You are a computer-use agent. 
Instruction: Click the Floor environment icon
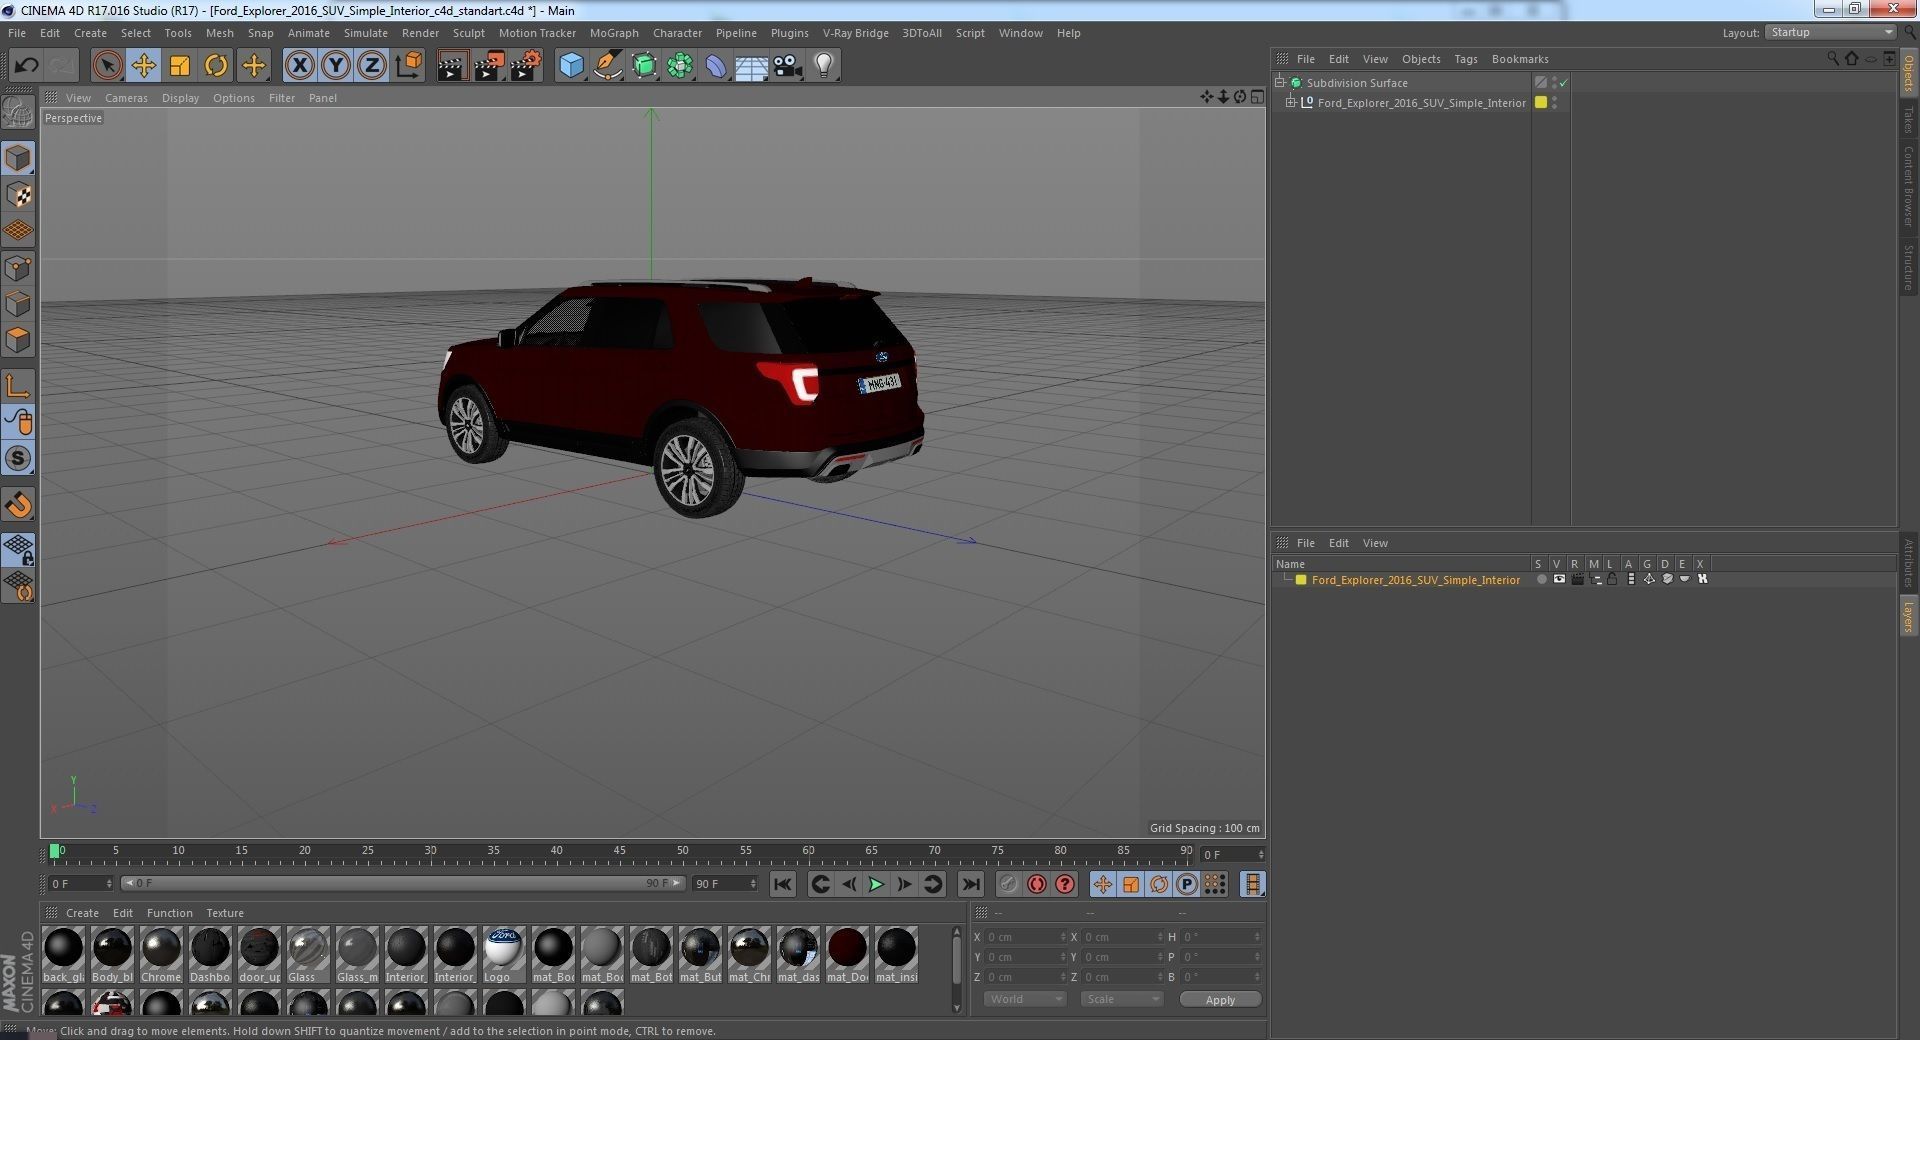pyautogui.click(x=751, y=66)
